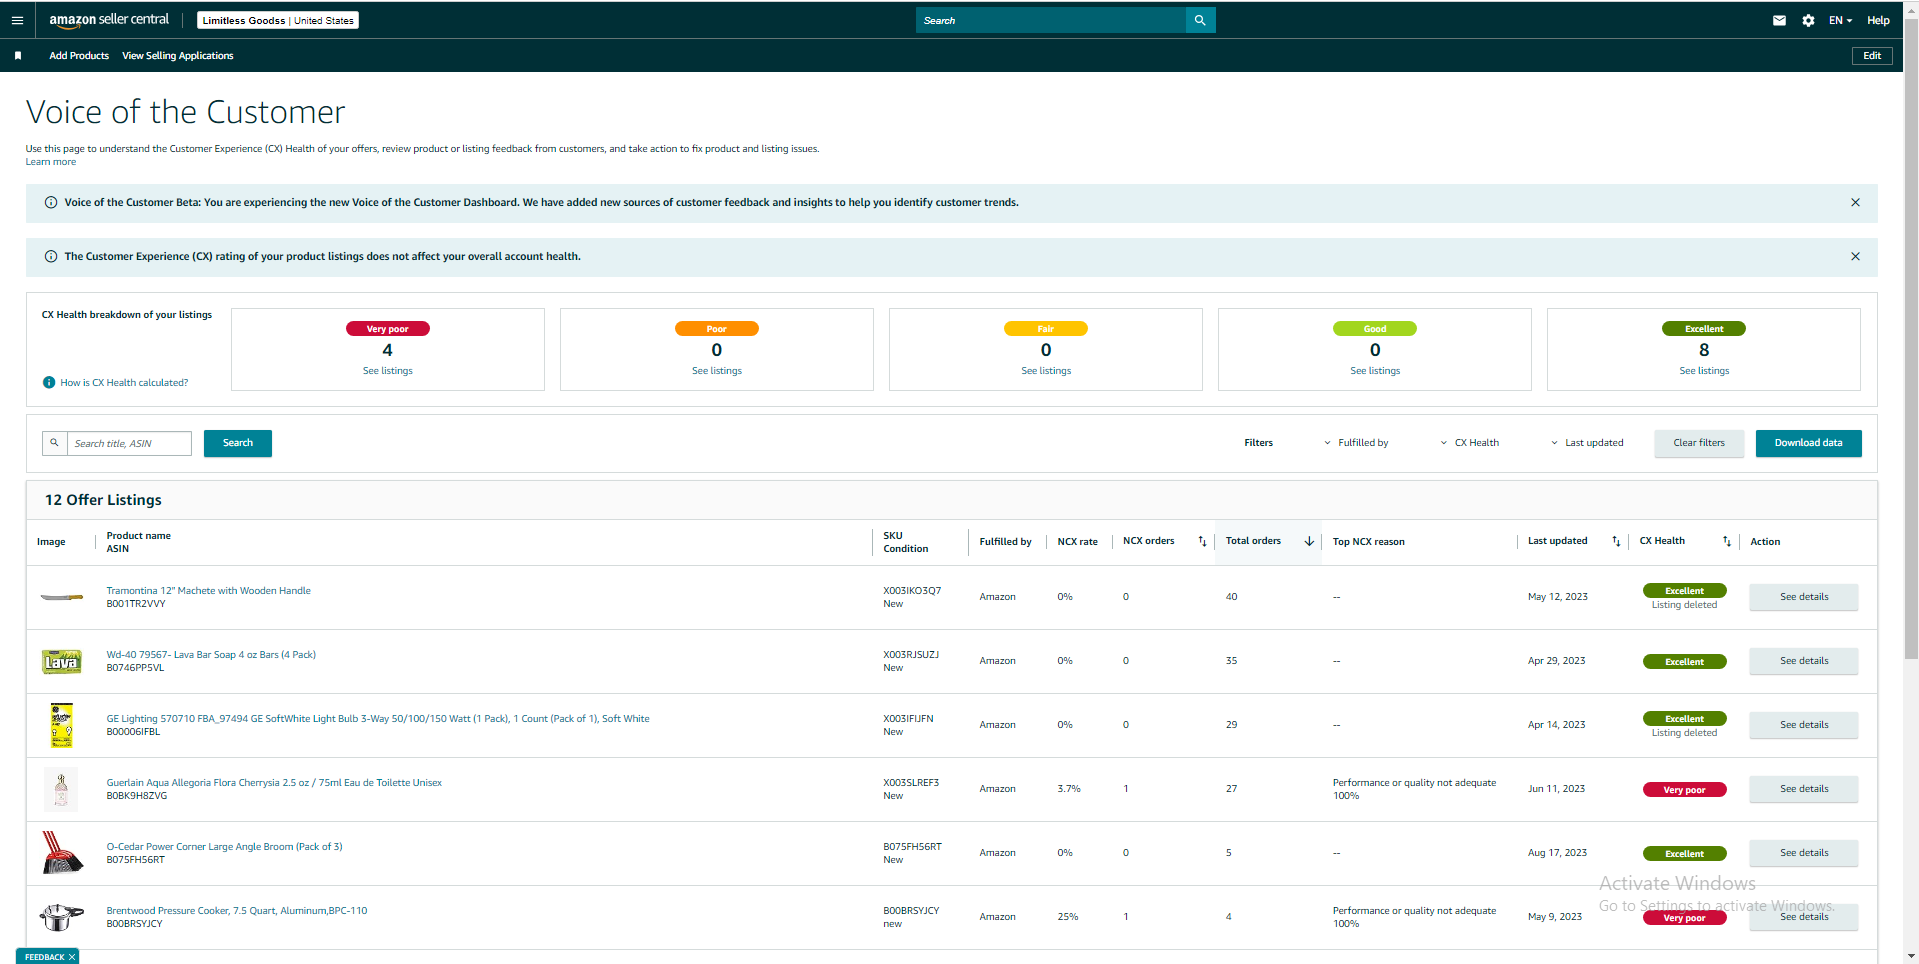This screenshot has width=1919, height=964.
Task: Click NCX orders value 1 for Guerlain row
Action: coord(1126,789)
